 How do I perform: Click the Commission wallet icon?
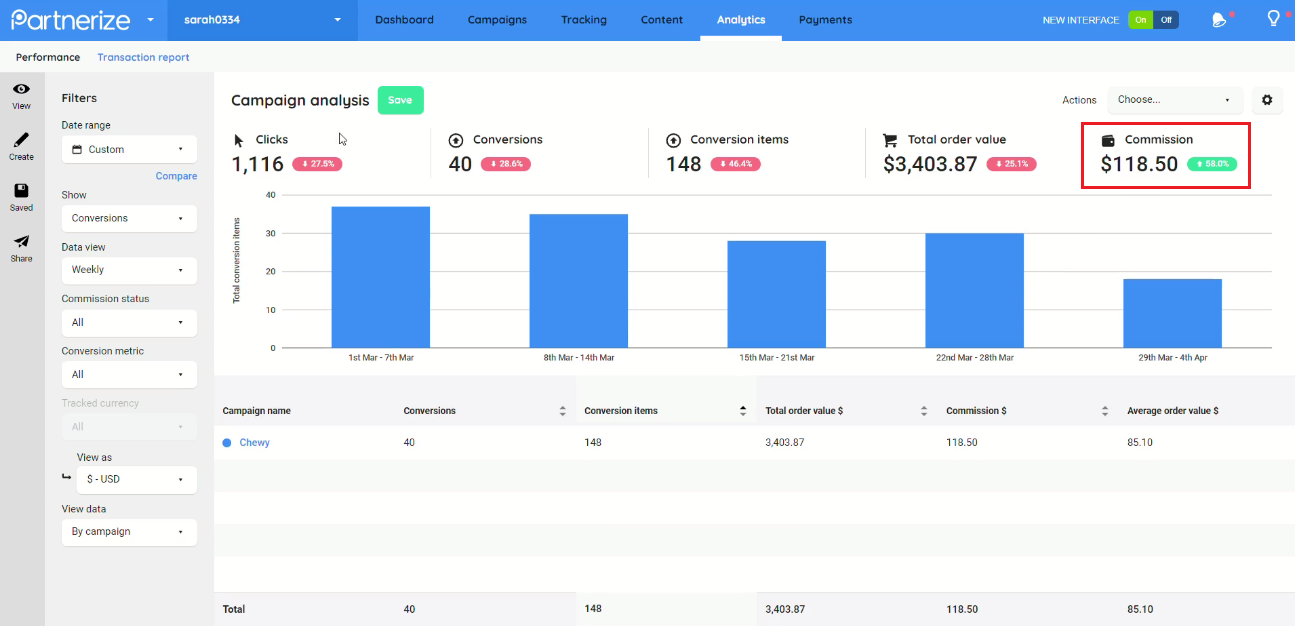(x=1108, y=140)
